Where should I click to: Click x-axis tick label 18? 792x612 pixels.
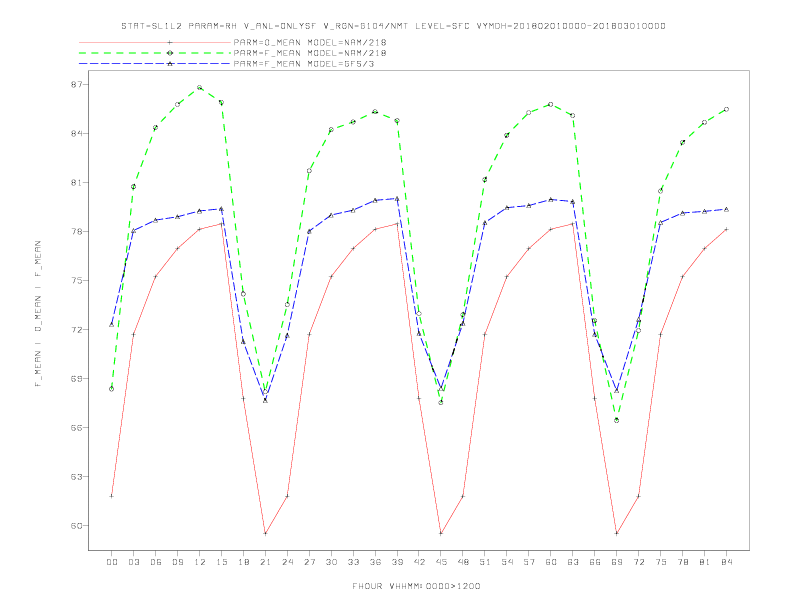tap(243, 562)
